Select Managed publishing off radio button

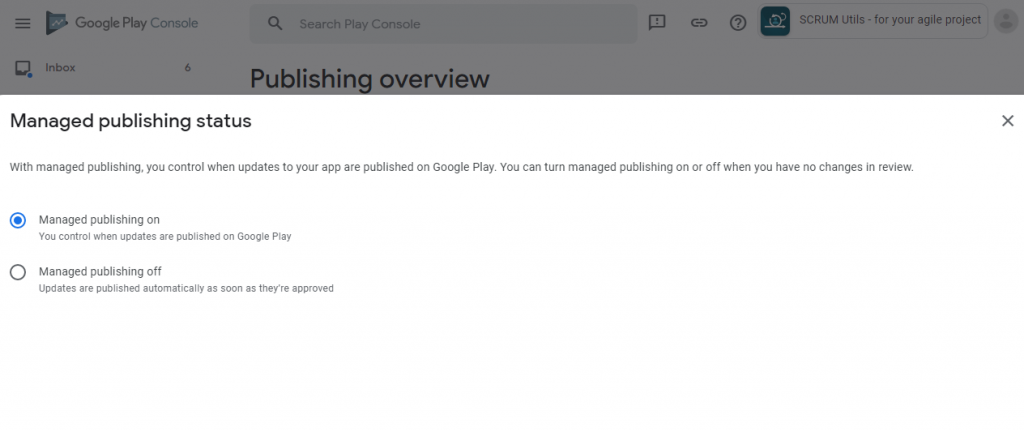18,272
